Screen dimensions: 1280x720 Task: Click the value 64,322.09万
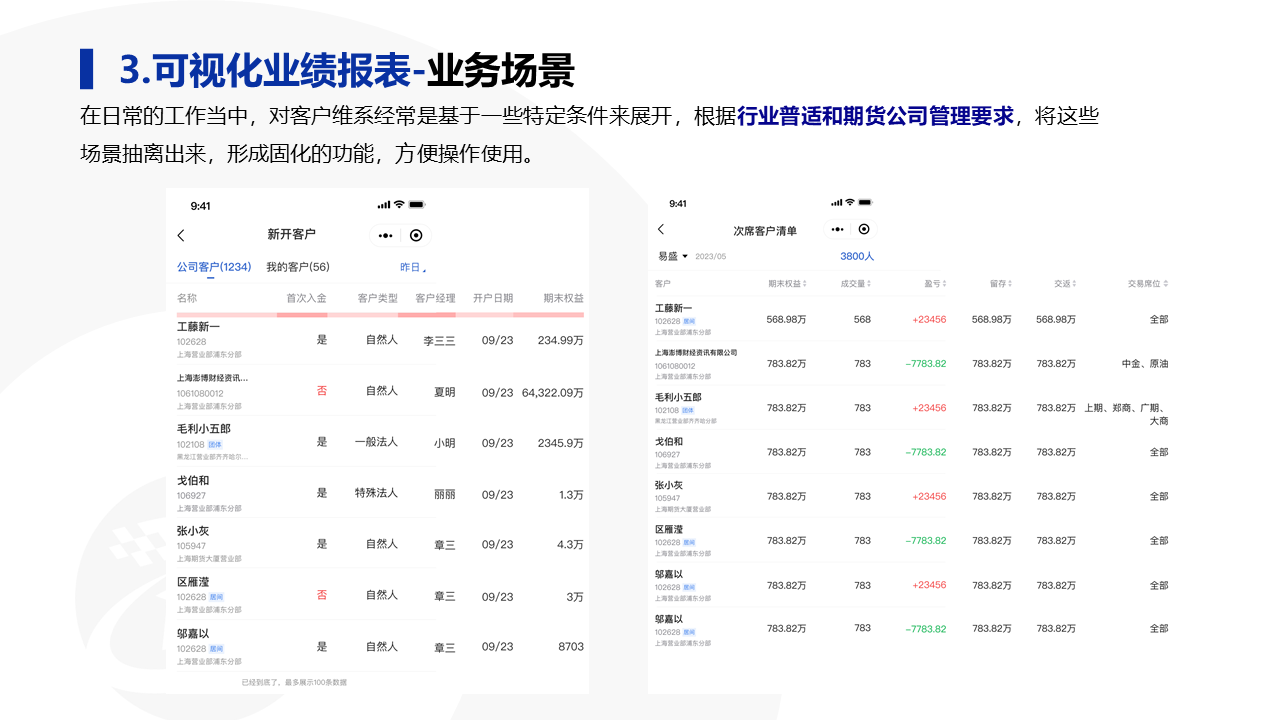tap(553, 392)
